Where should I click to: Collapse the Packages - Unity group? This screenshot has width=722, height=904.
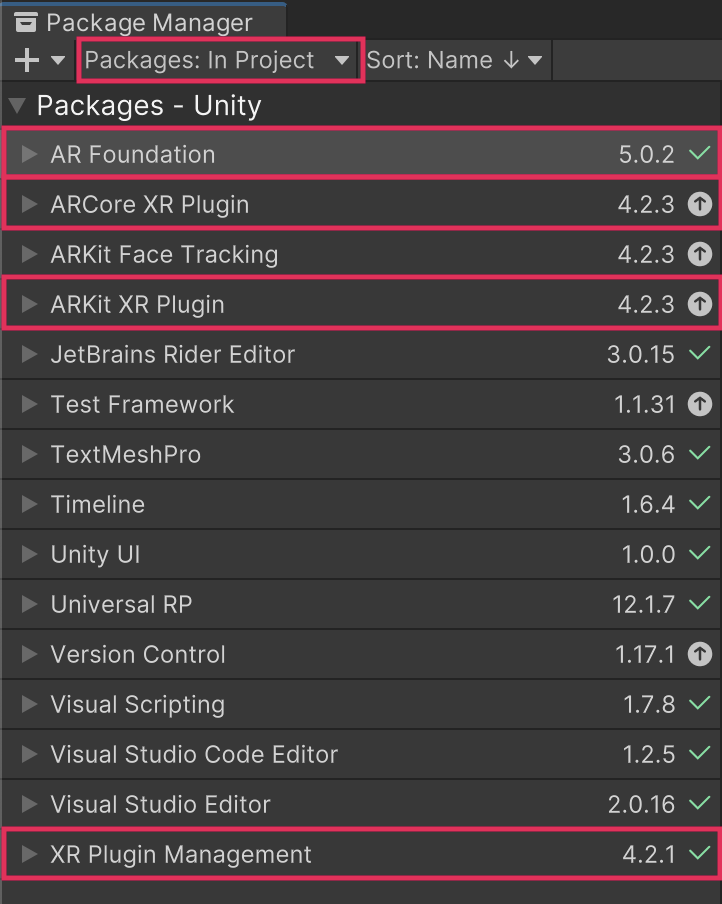click(17, 106)
